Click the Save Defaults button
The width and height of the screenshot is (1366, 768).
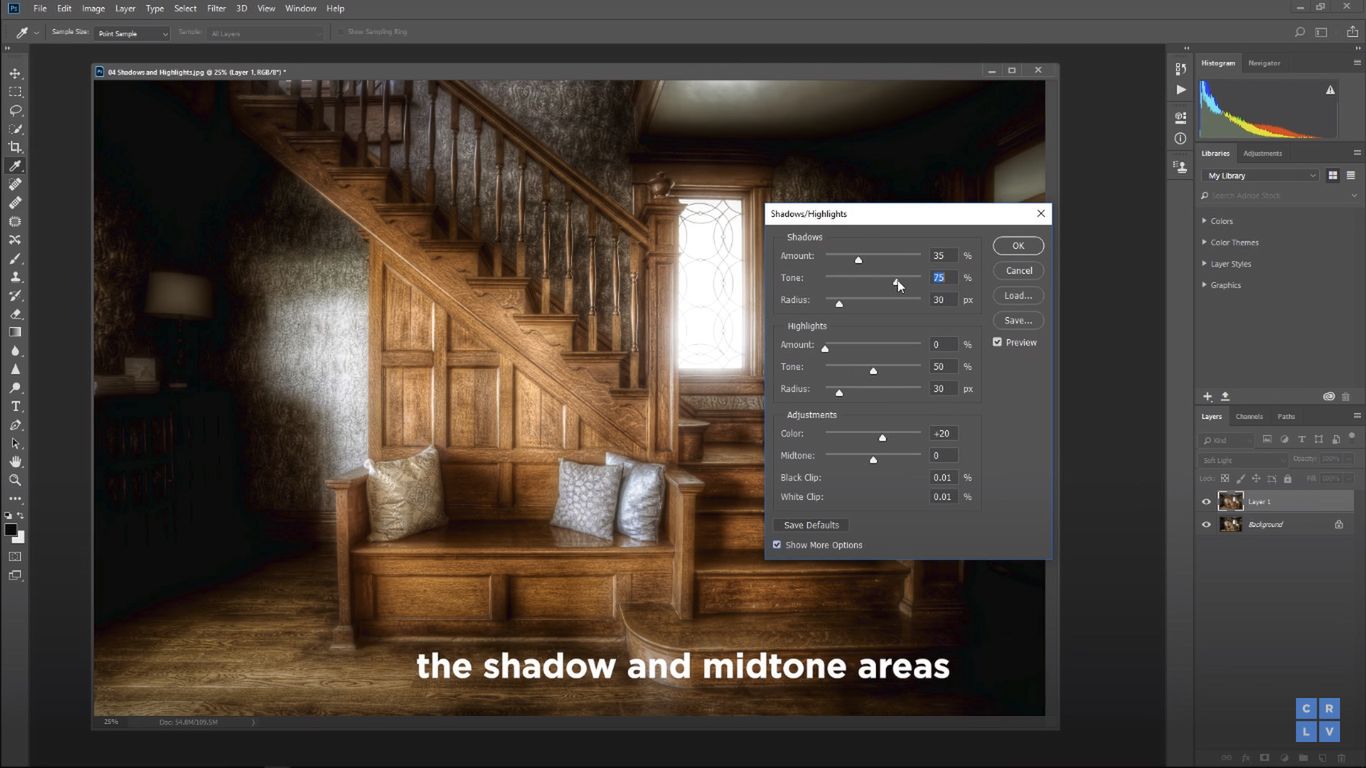point(811,525)
